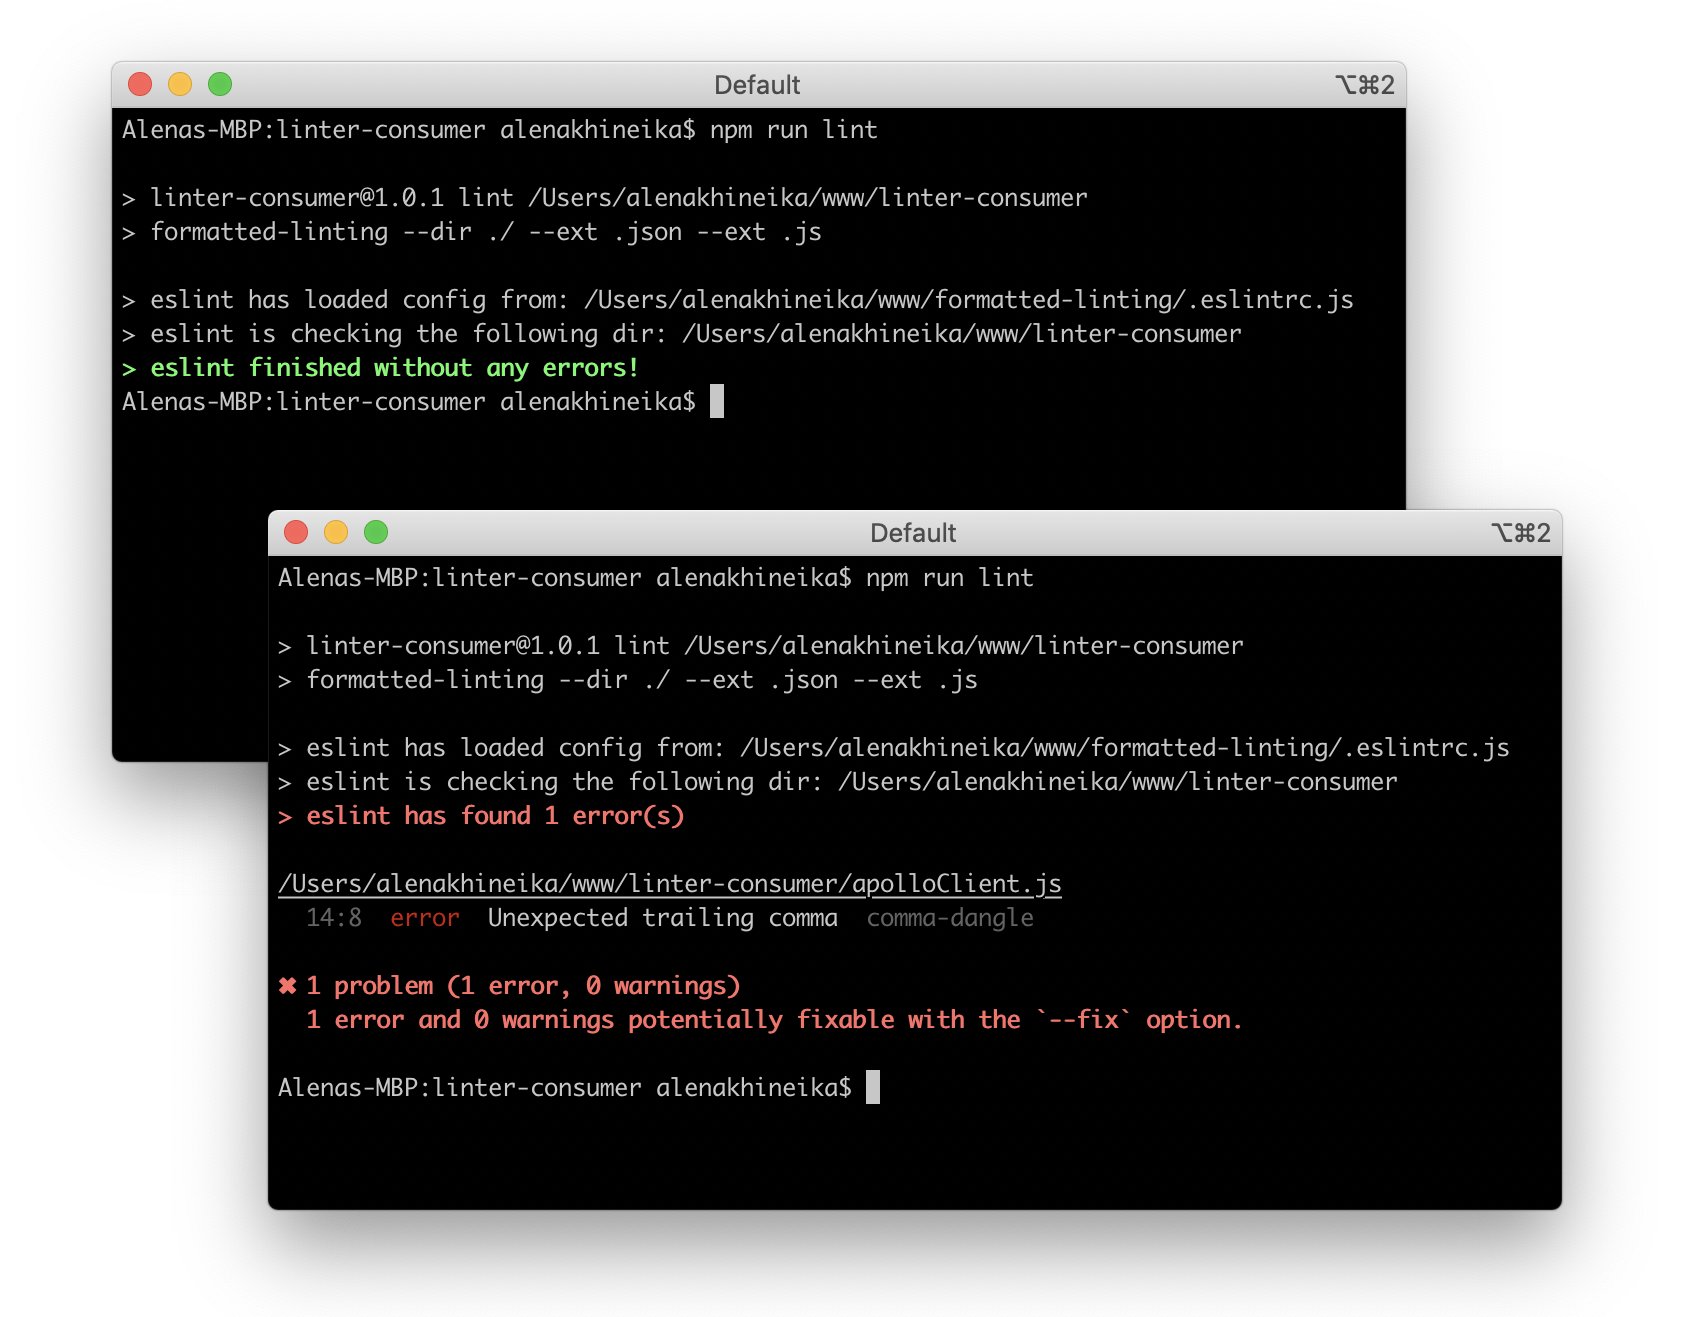Click 'eslint is checking the following dir' in front window

838,782
